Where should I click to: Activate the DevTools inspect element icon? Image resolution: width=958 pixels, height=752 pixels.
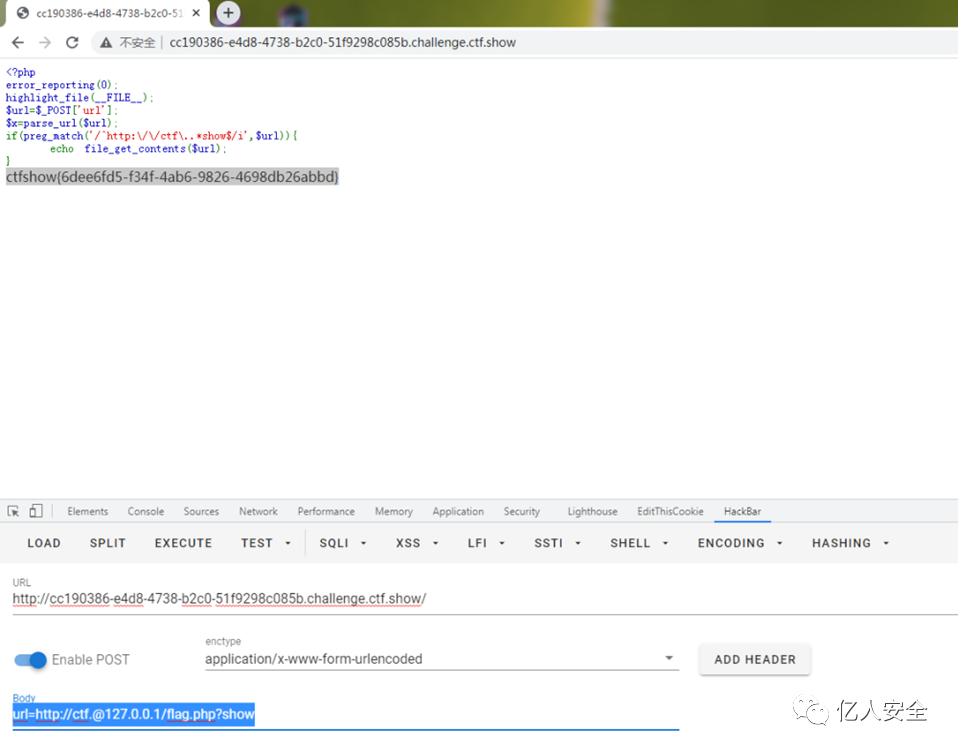[x=13, y=511]
